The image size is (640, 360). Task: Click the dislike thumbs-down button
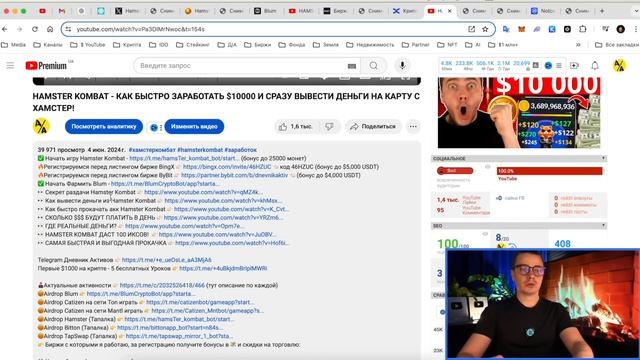[330, 127]
